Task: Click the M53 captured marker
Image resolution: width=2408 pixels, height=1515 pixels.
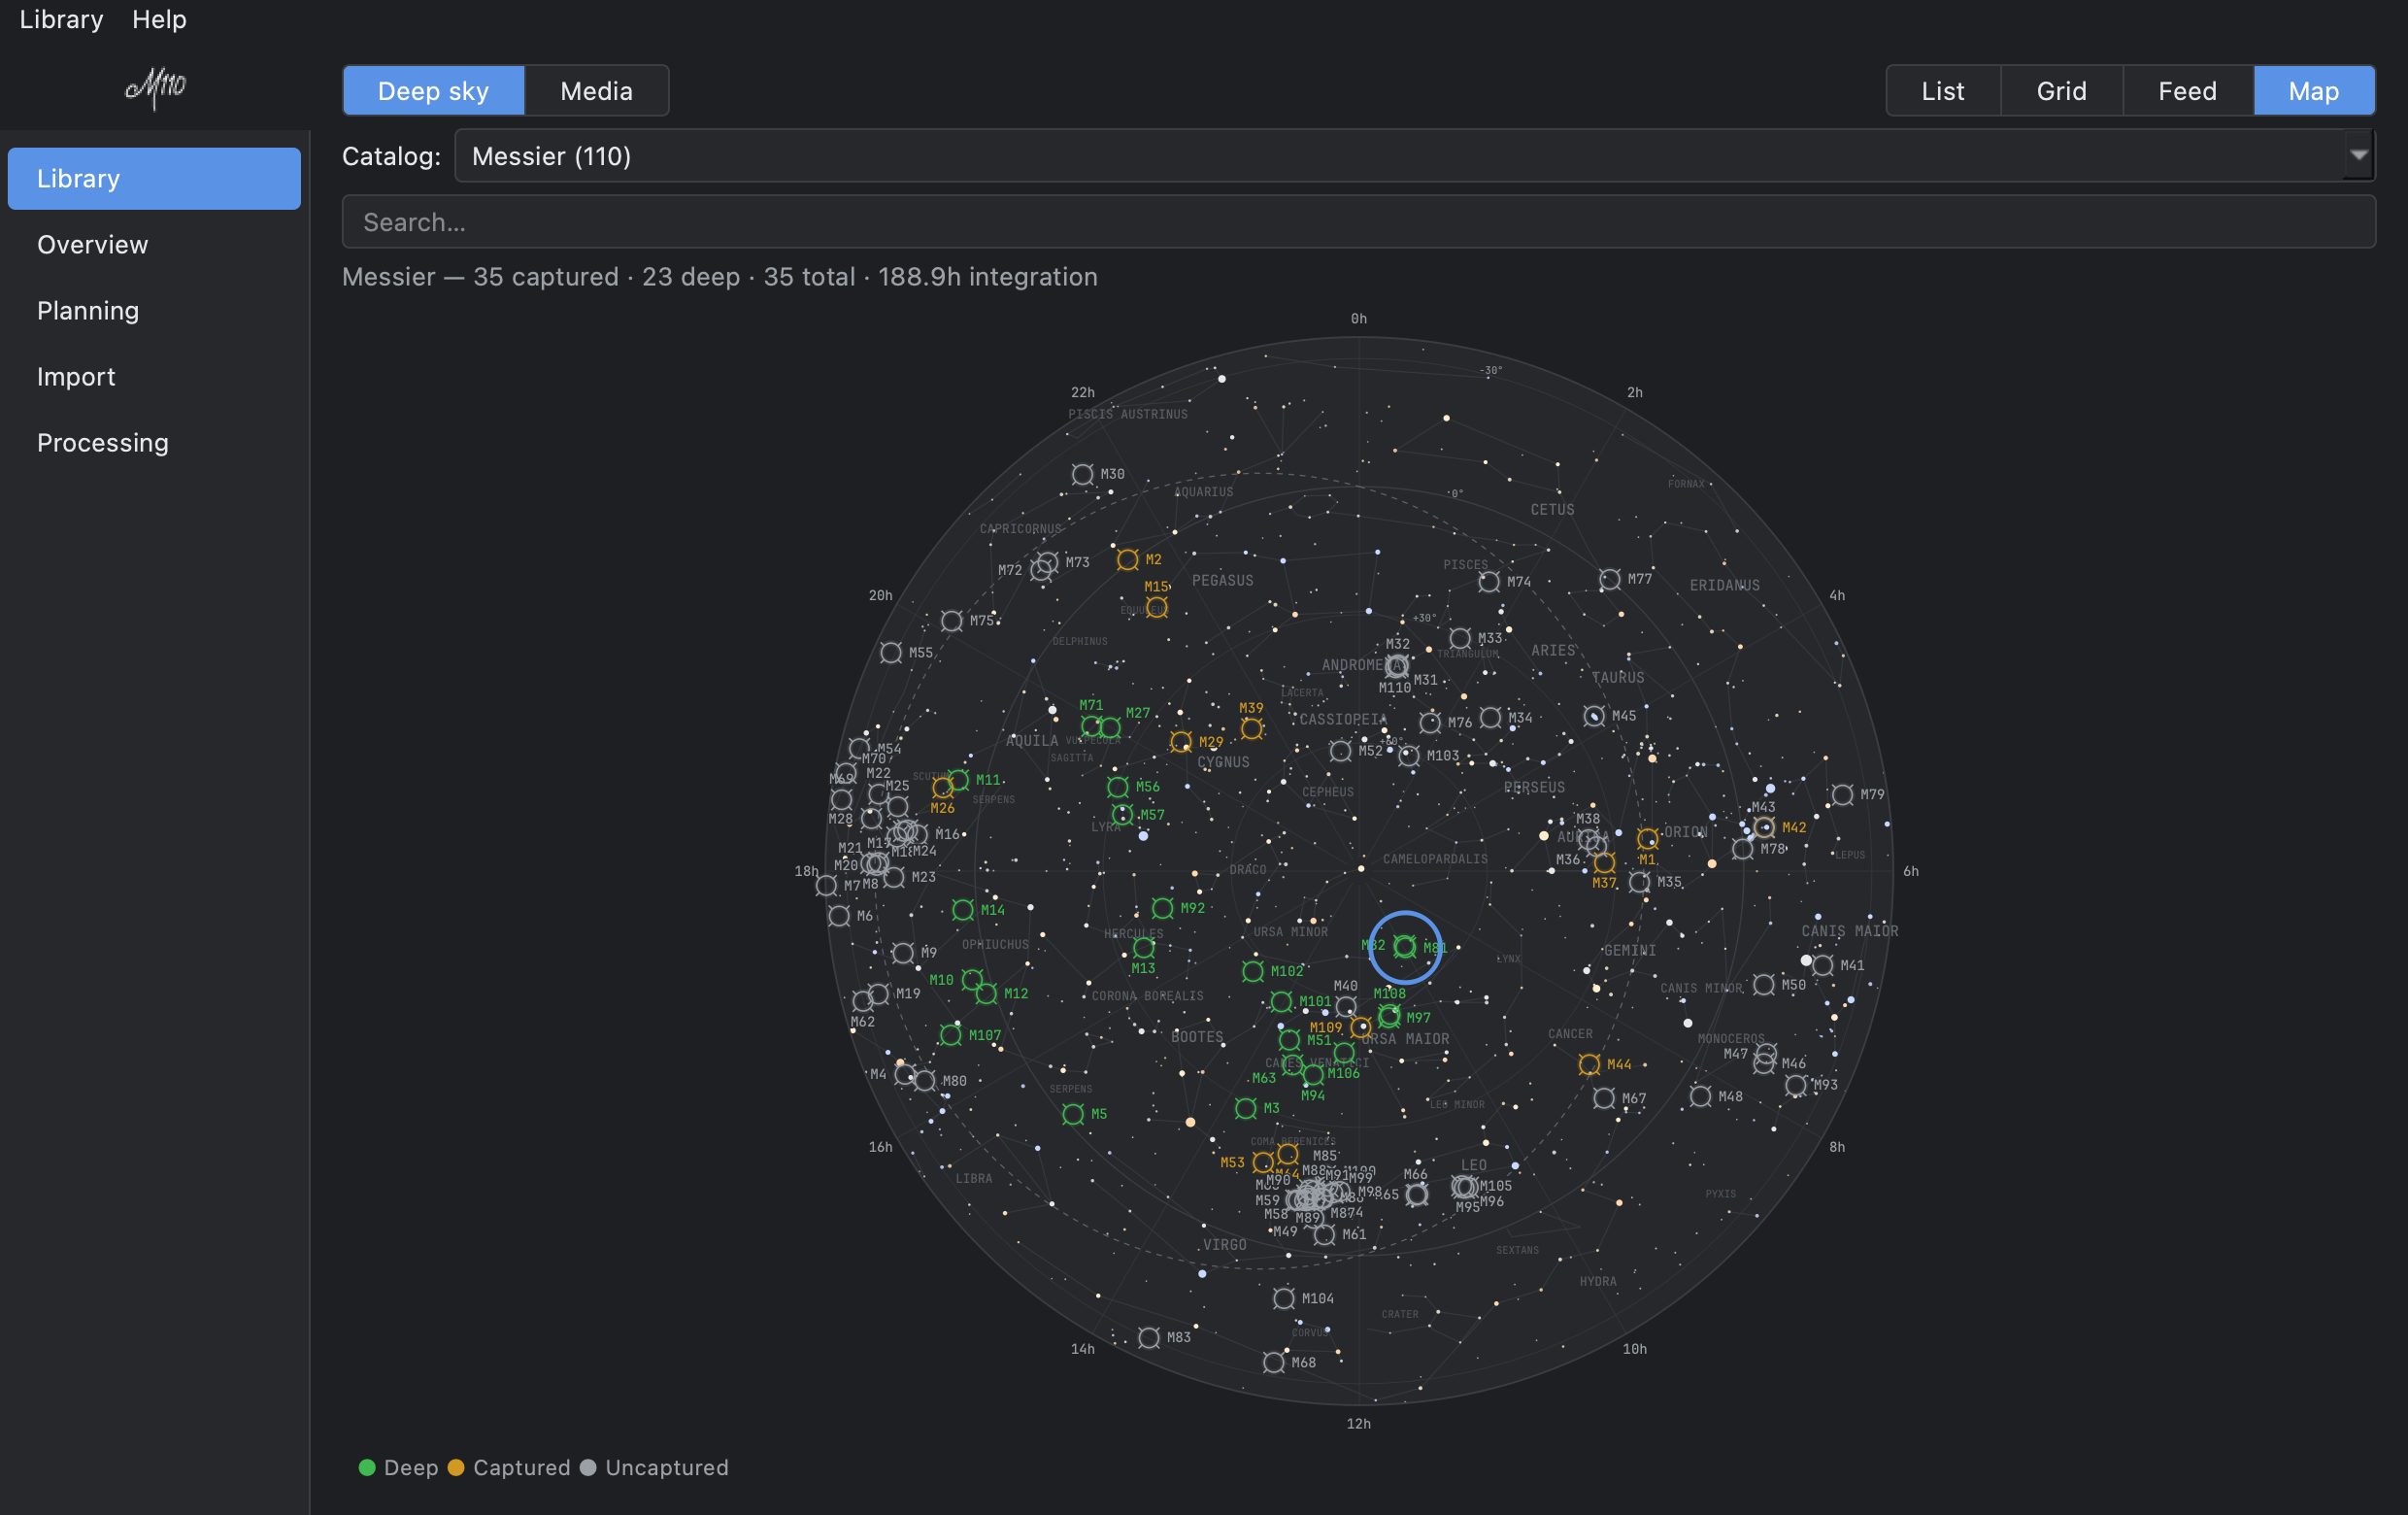Action: point(1263,1162)
